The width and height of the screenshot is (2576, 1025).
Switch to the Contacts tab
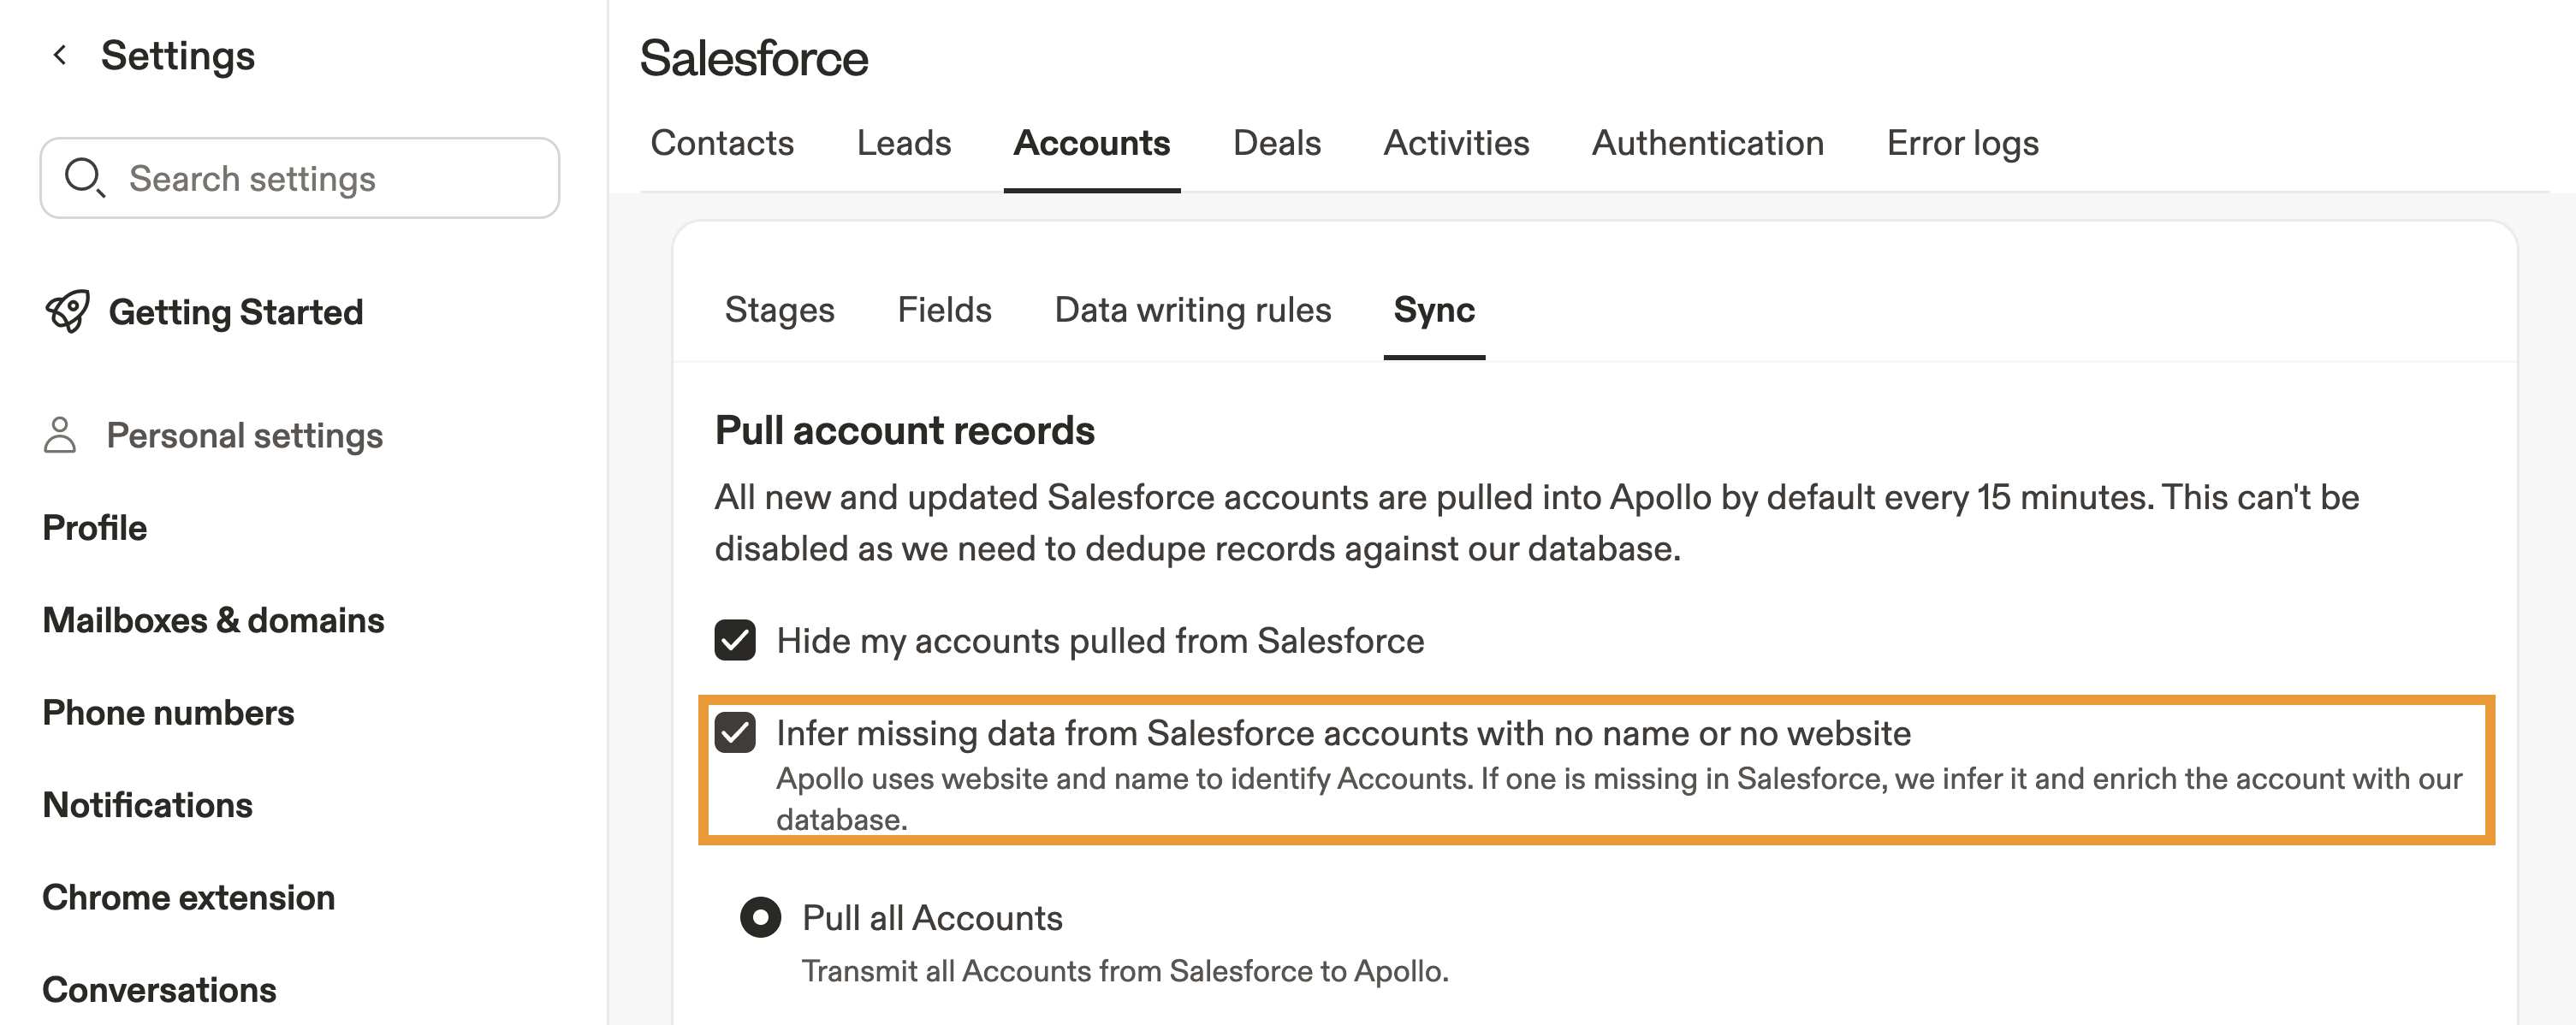[722, 143]
